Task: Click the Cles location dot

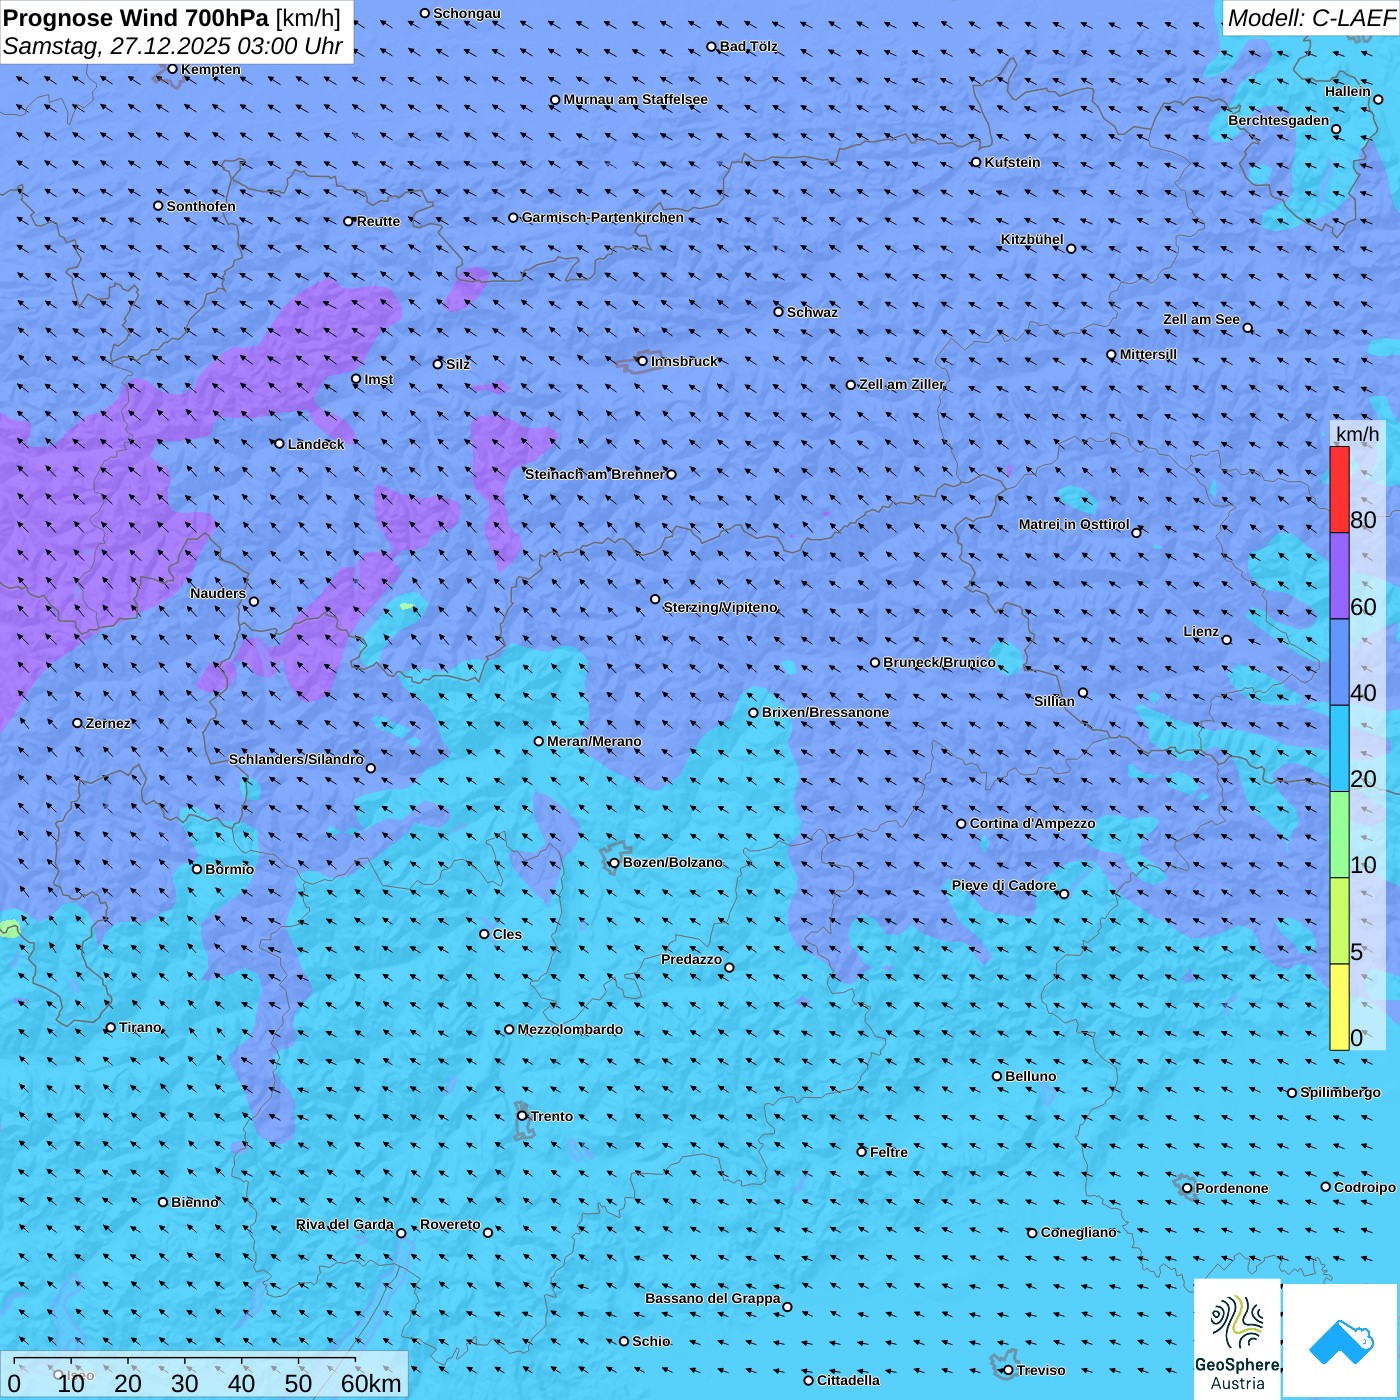Action: point(484,934)
